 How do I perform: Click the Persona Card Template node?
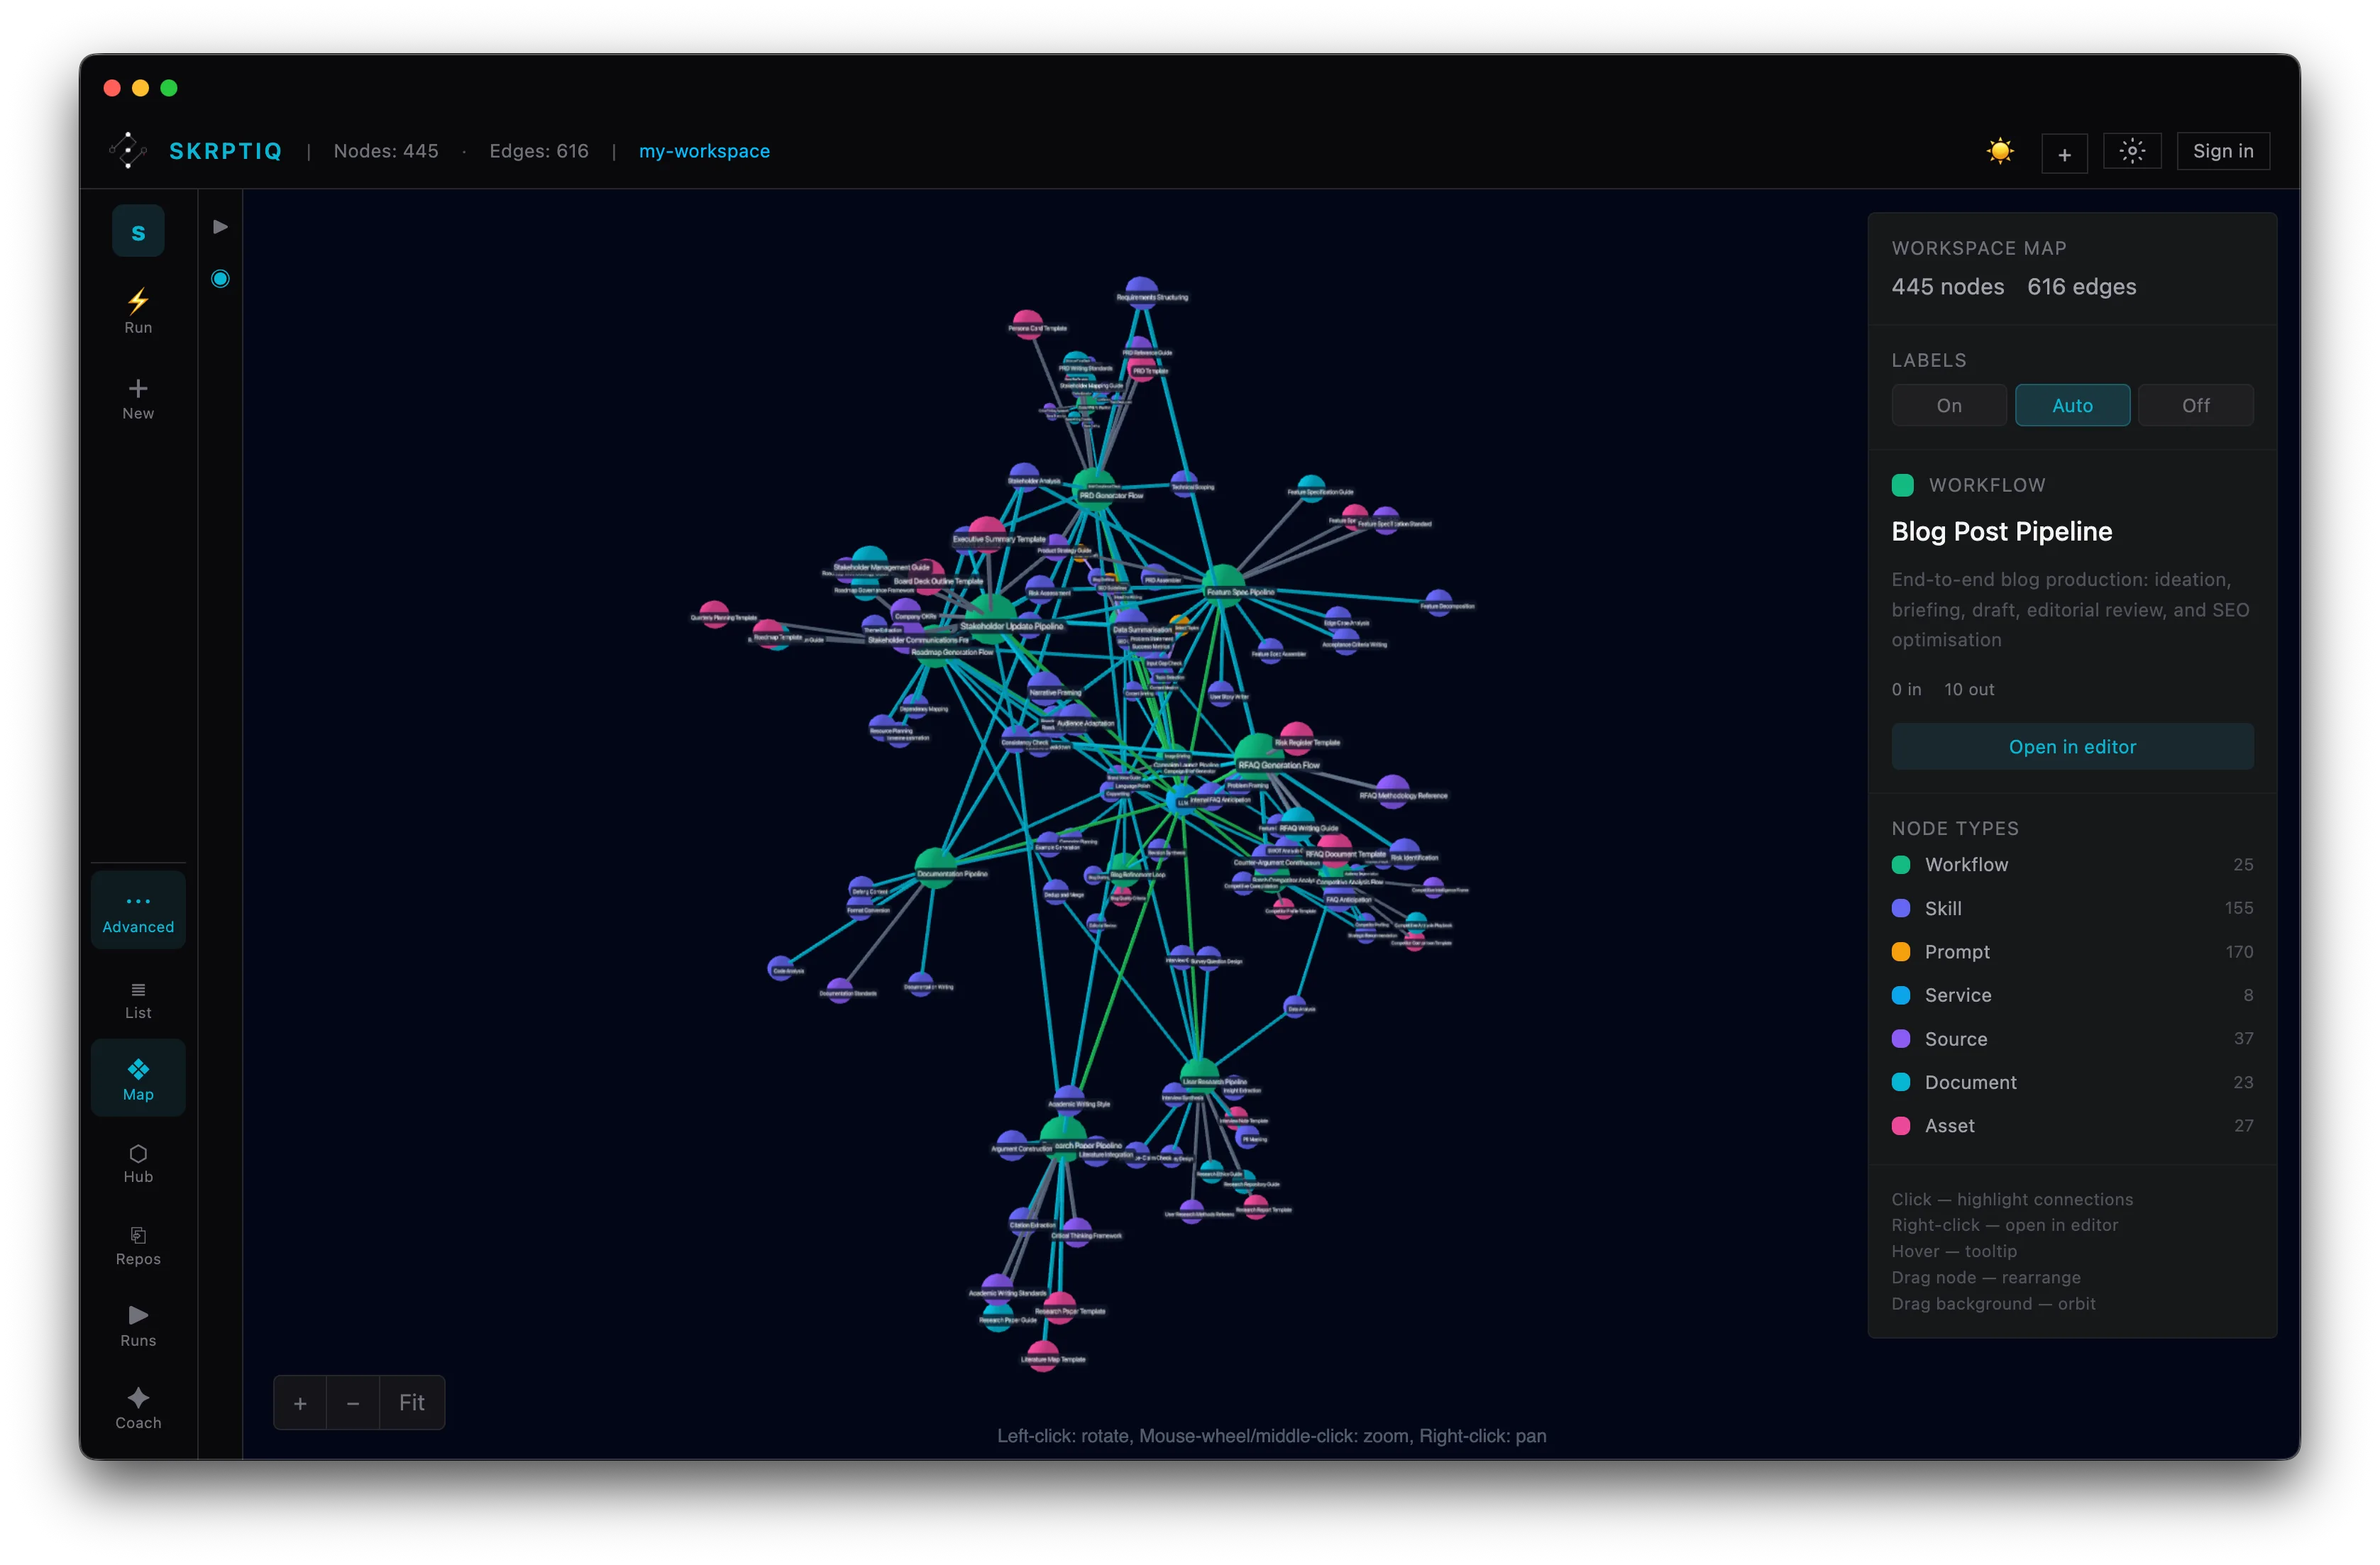click(1027, 323)
